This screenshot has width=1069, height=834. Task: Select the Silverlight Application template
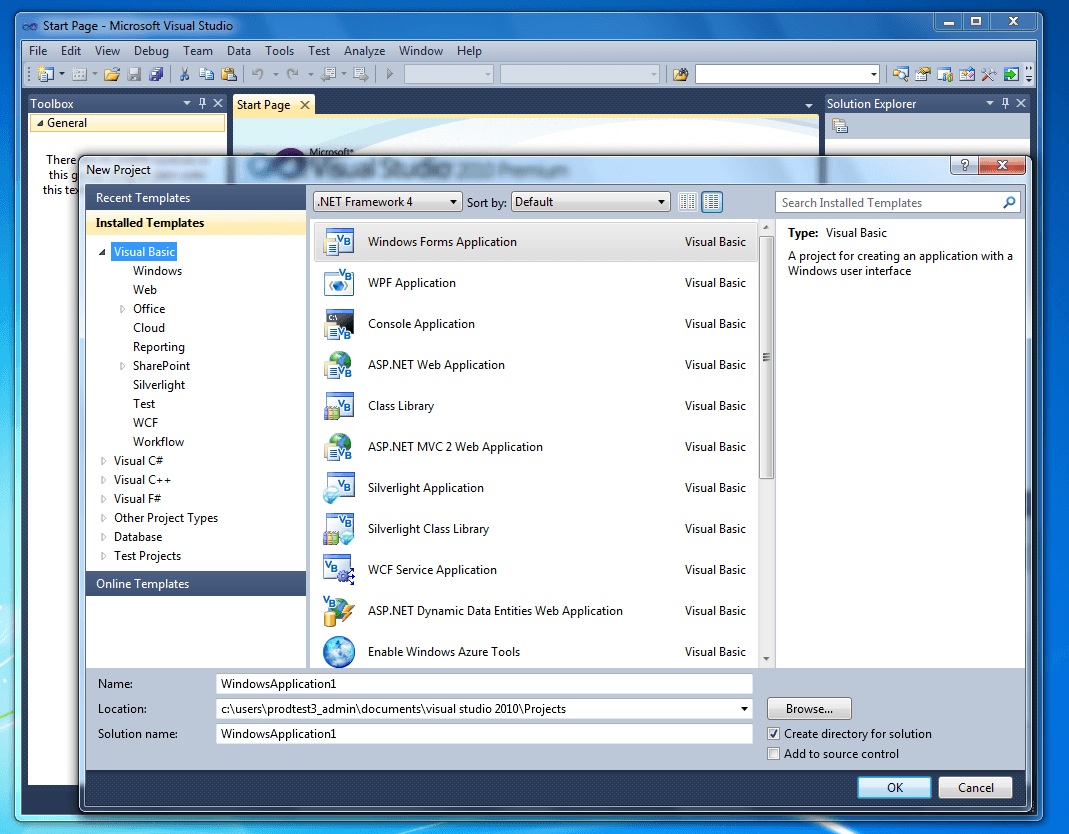point(535,488)
